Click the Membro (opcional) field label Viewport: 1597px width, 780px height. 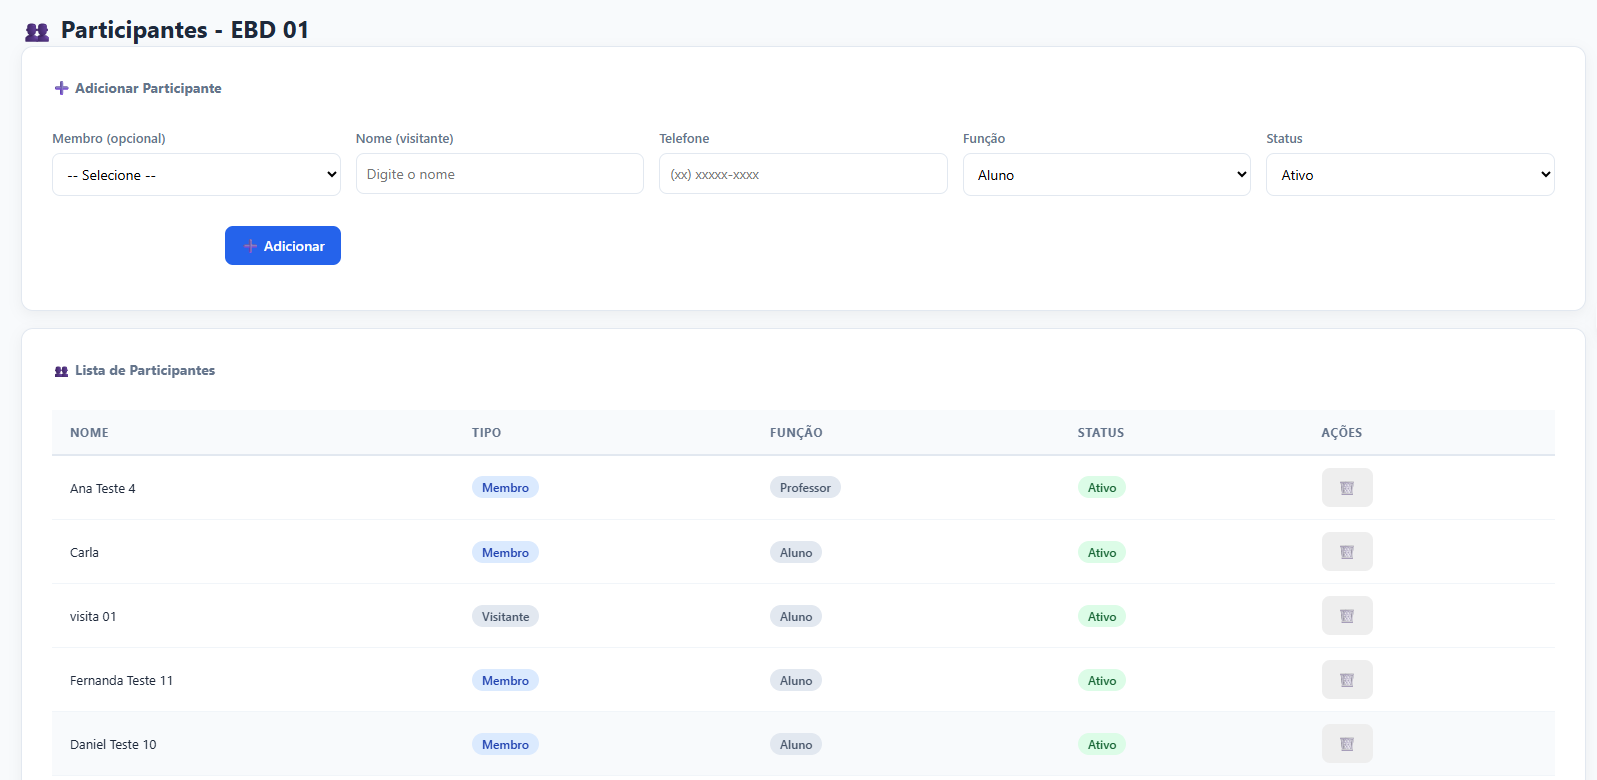[109, 139]
